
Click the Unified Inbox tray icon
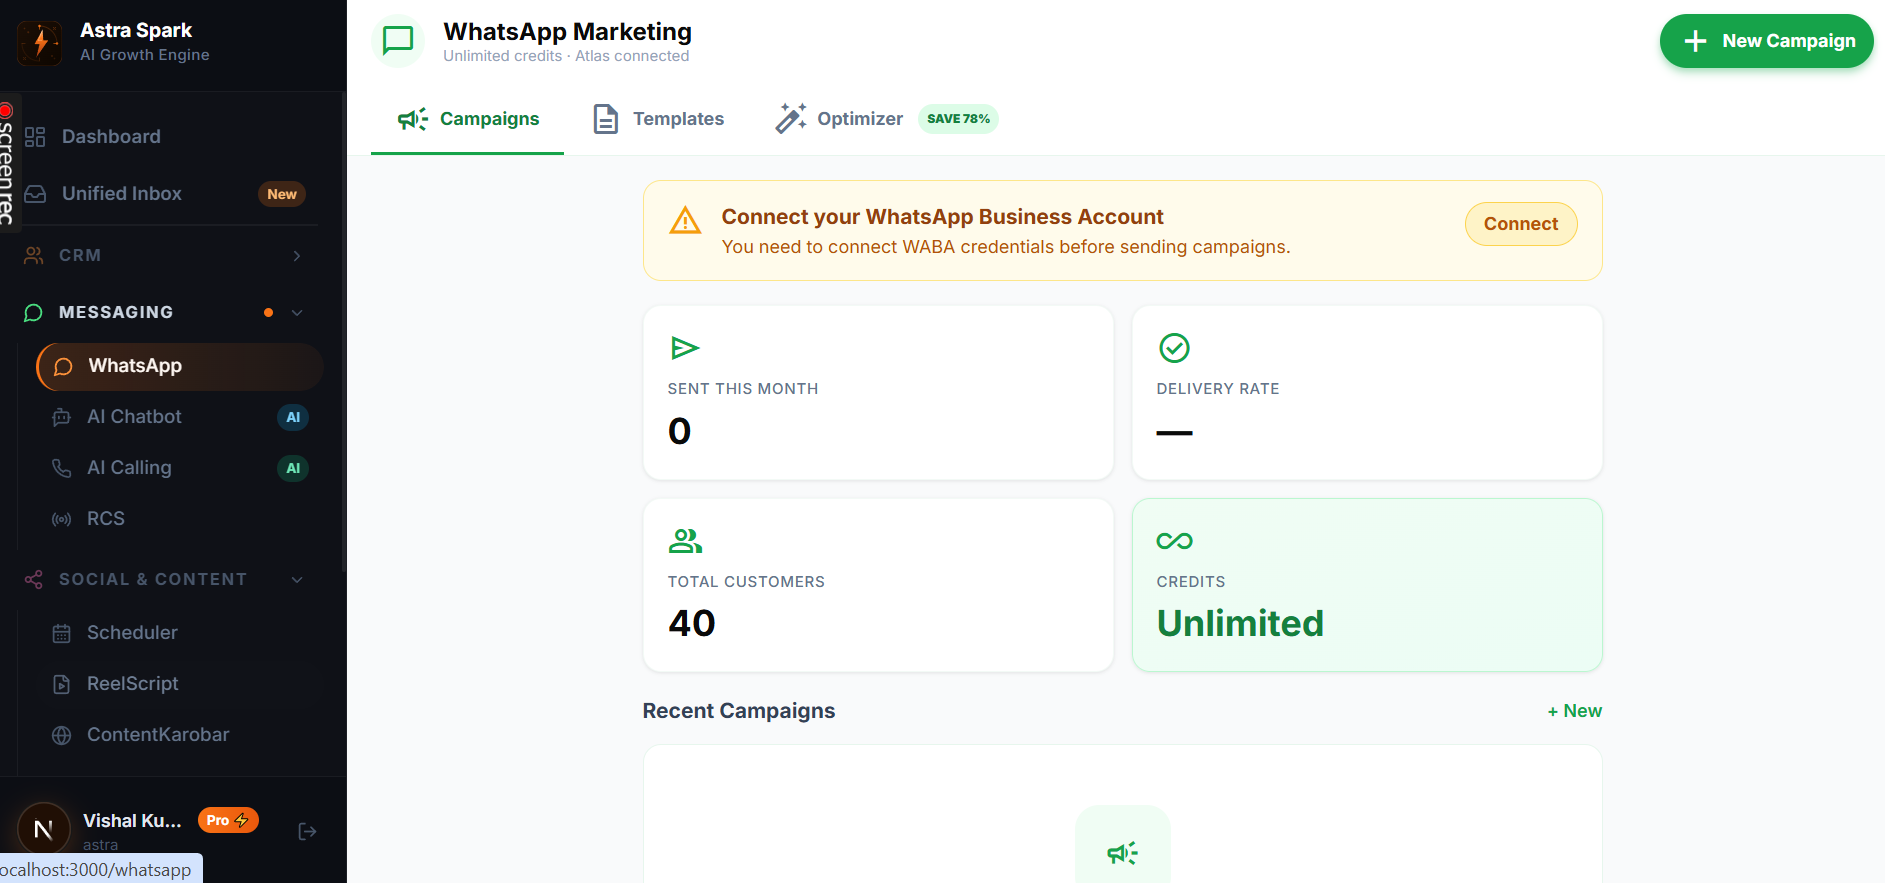35,194
